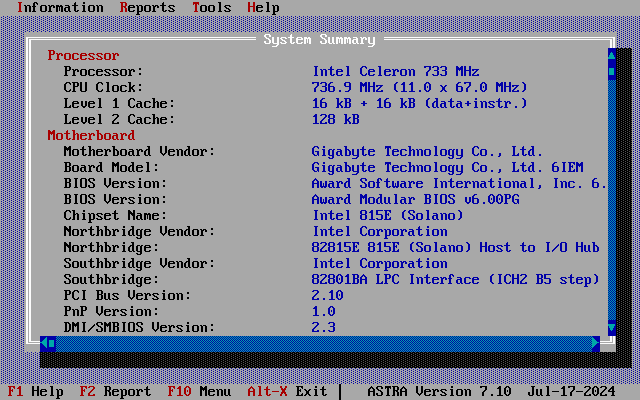This screenshot has width=640, height=400.
Task: Click F10 Menu in status bar
Action: [200, 391]
